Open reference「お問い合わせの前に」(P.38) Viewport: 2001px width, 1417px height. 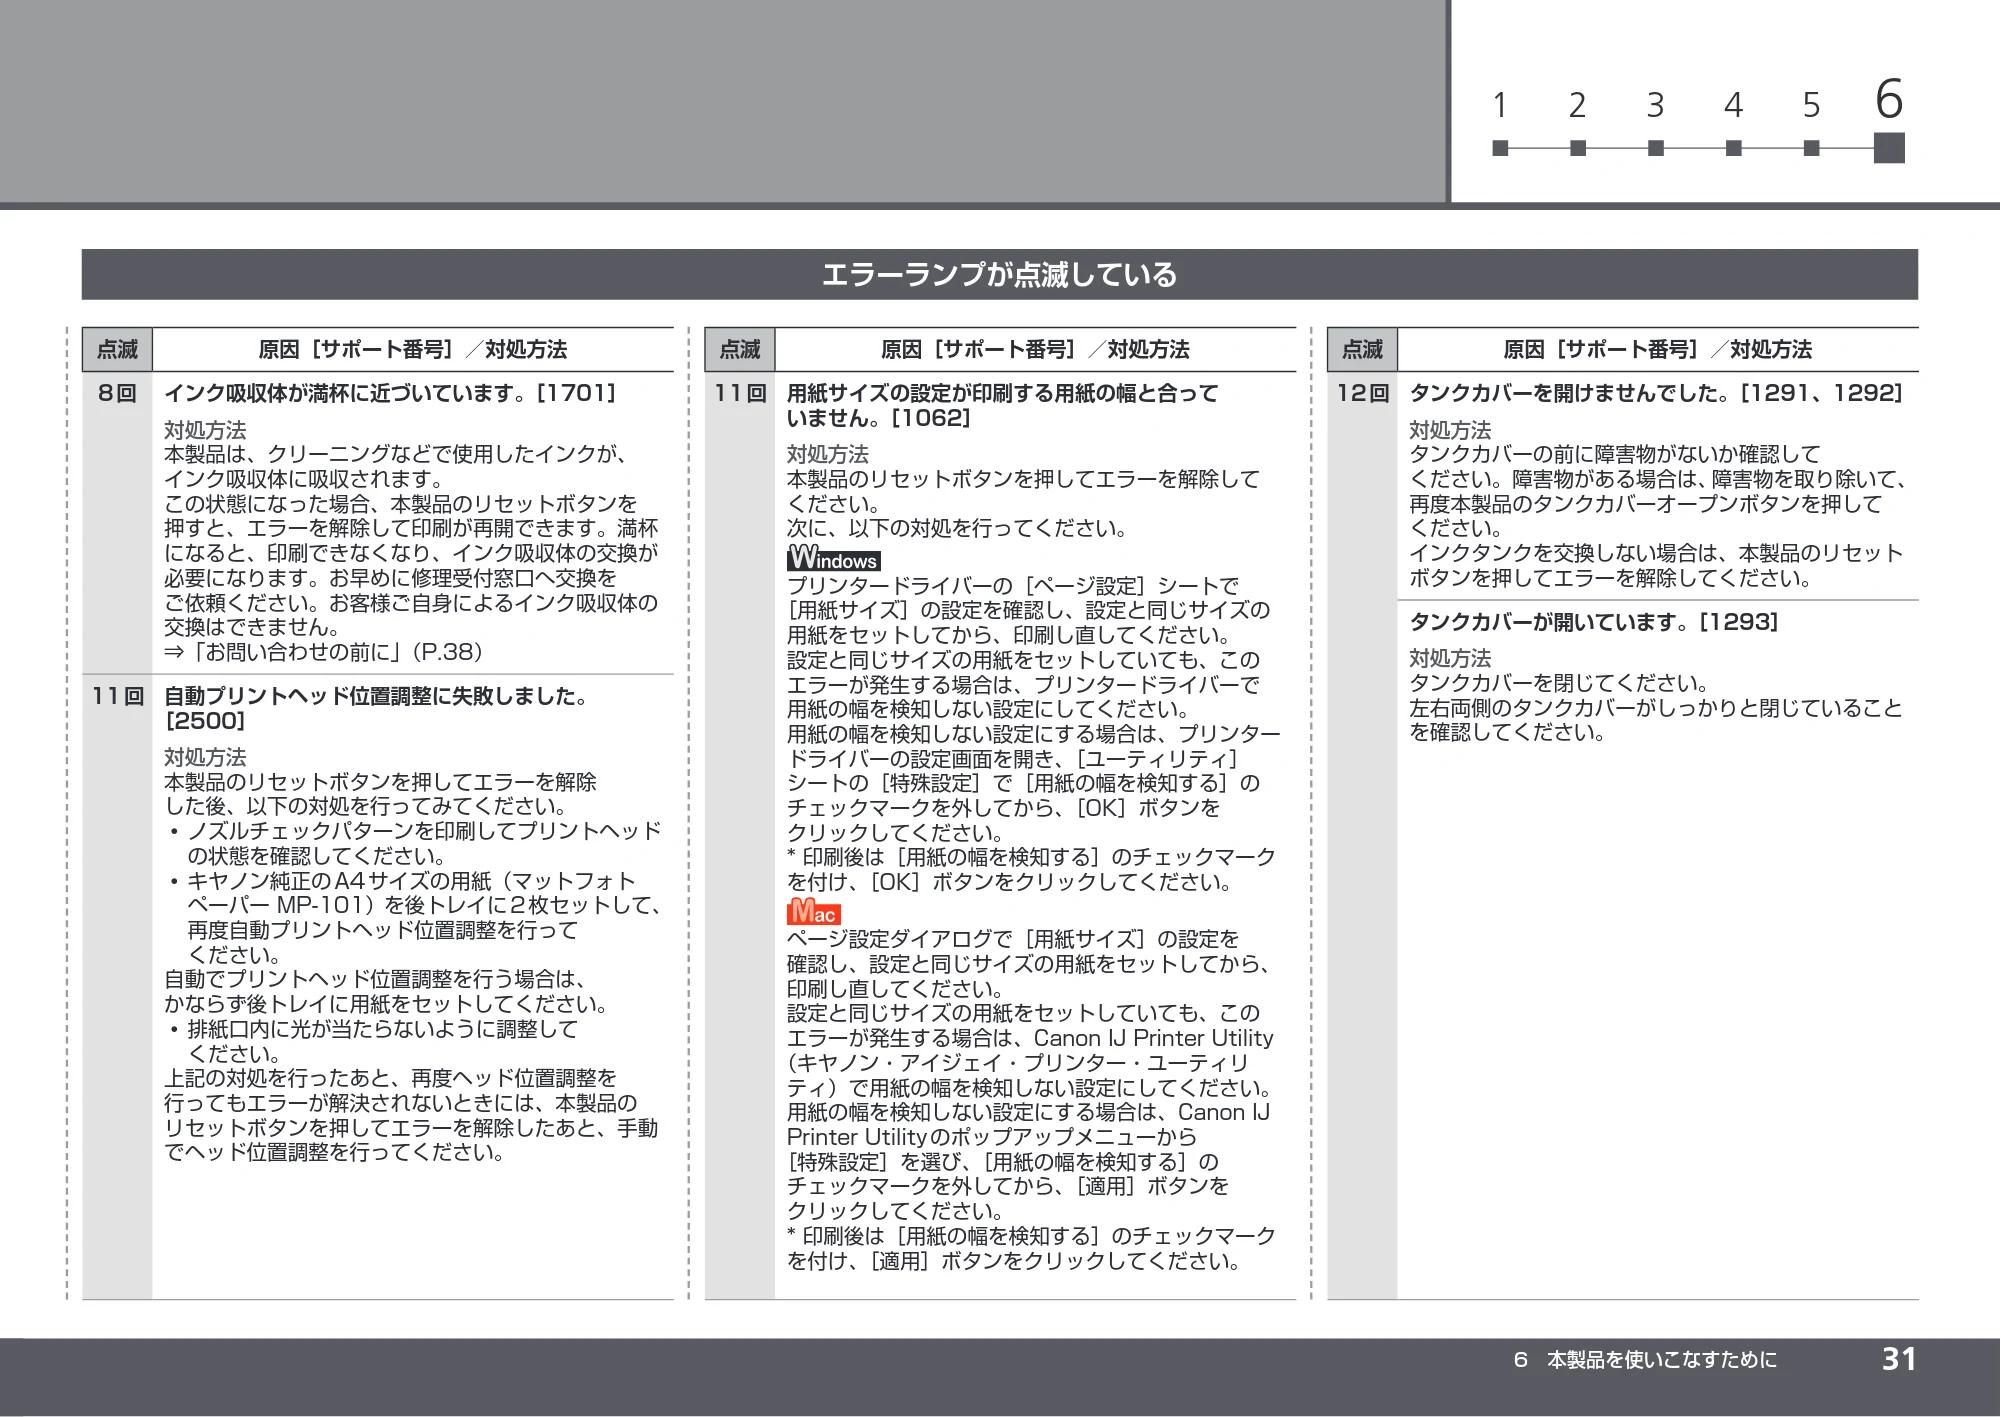[x=324, y=652]
